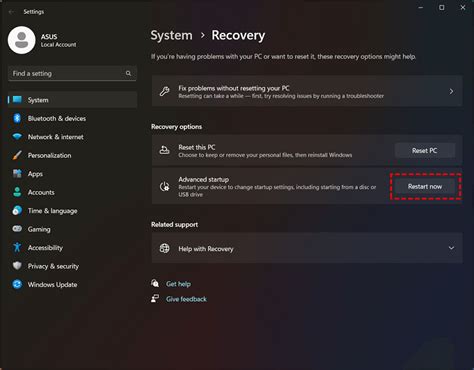Go to Windows Update

tap(72, 284)
